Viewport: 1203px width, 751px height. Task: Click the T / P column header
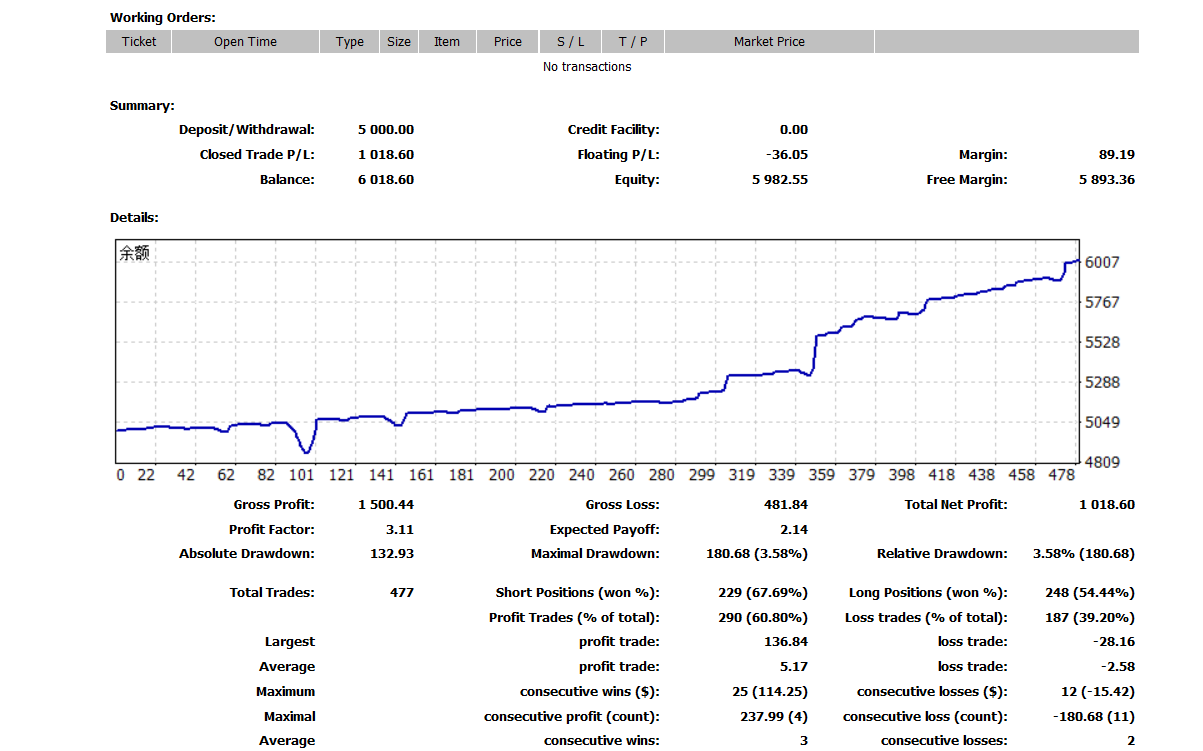(x=633, y=41)
